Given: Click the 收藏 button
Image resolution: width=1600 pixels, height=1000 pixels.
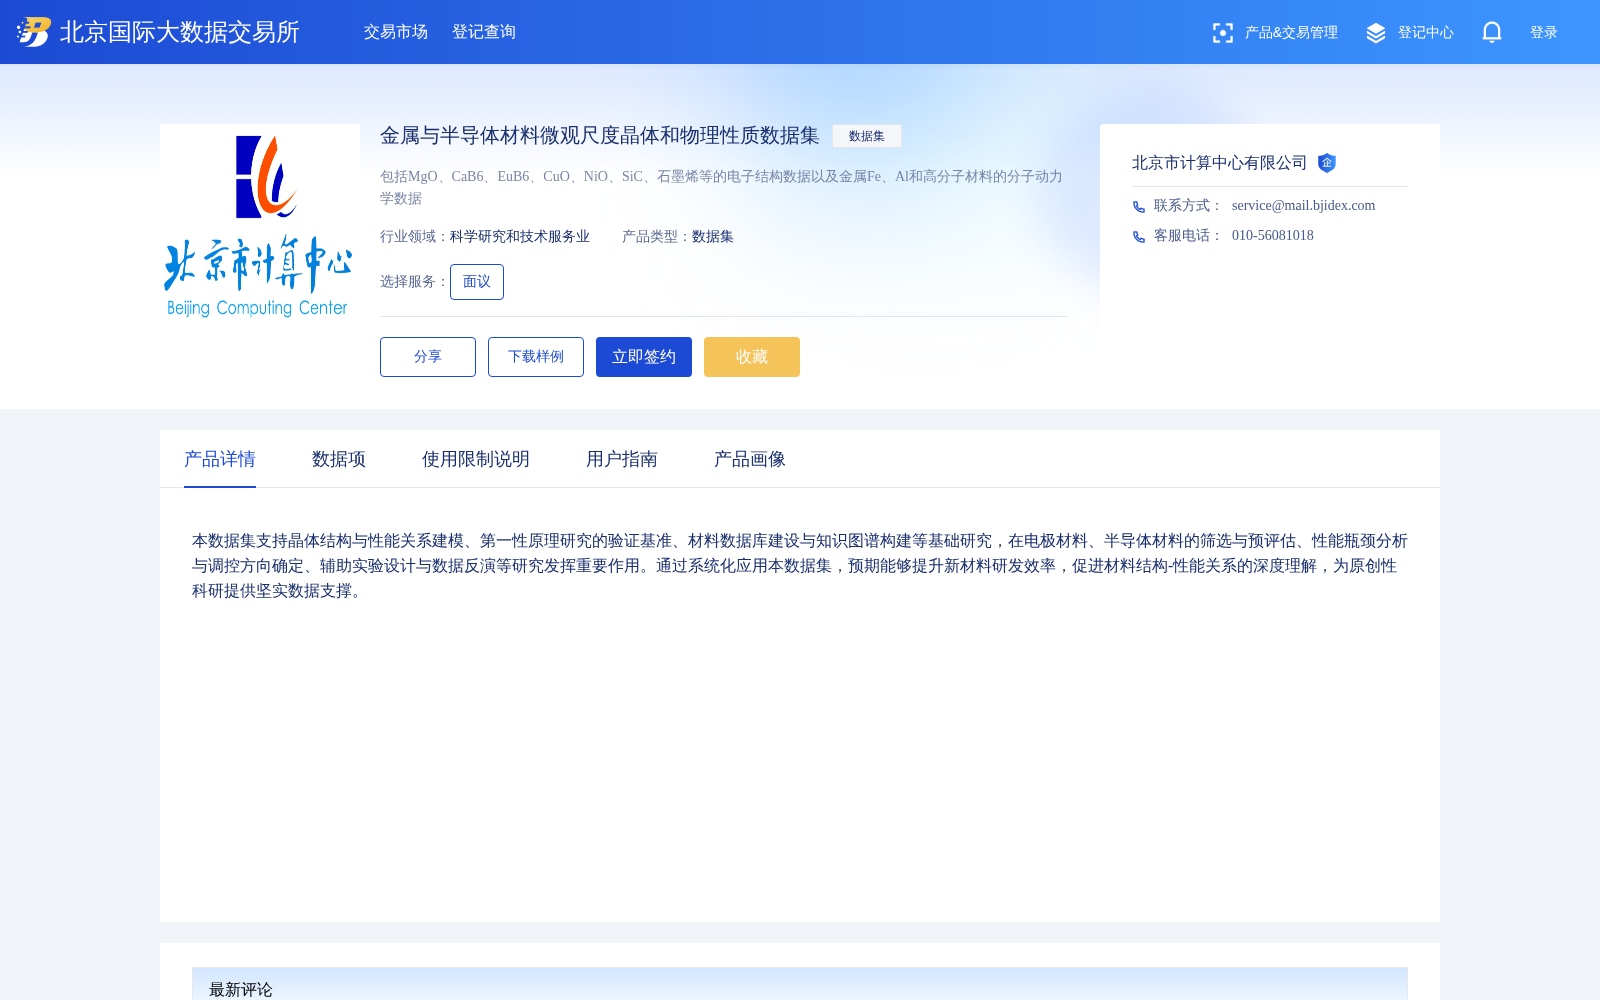Looking at the screenshot, I should pos(752,357).
